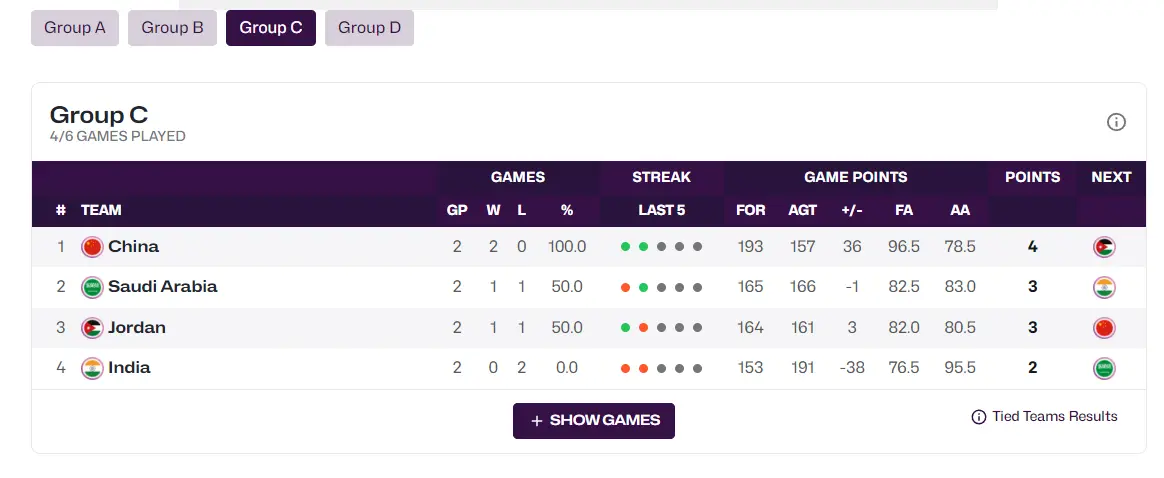This screenshot has height=478, width=1164.
Task: Switch to the Group A tab
Action: (x=75, y=28)
